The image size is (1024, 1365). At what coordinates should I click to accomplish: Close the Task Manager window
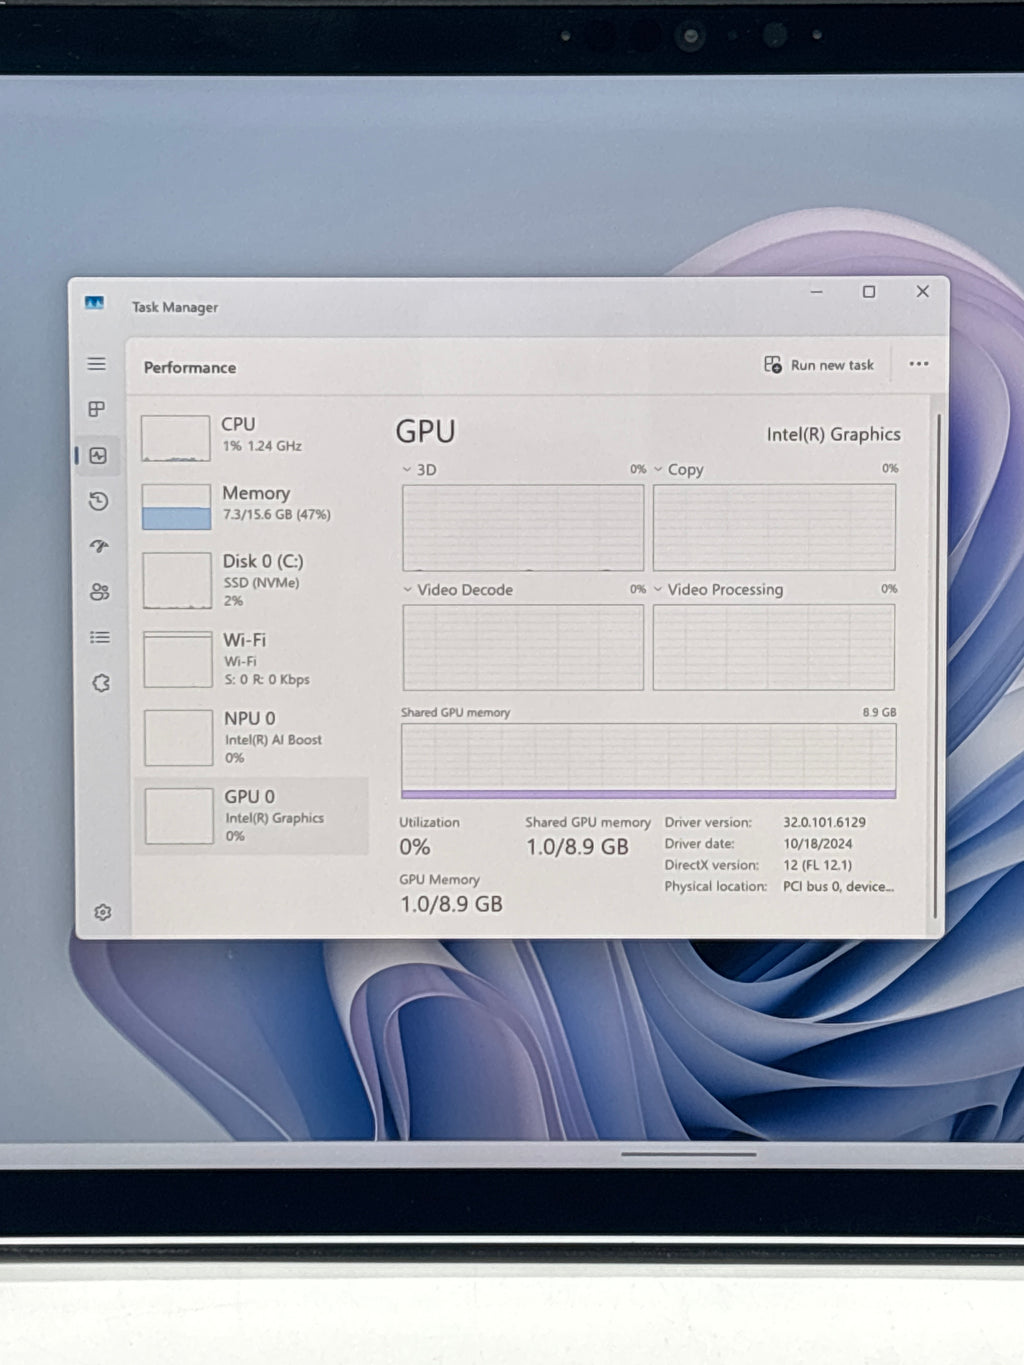pyautogui.click(x=923, y=291)
